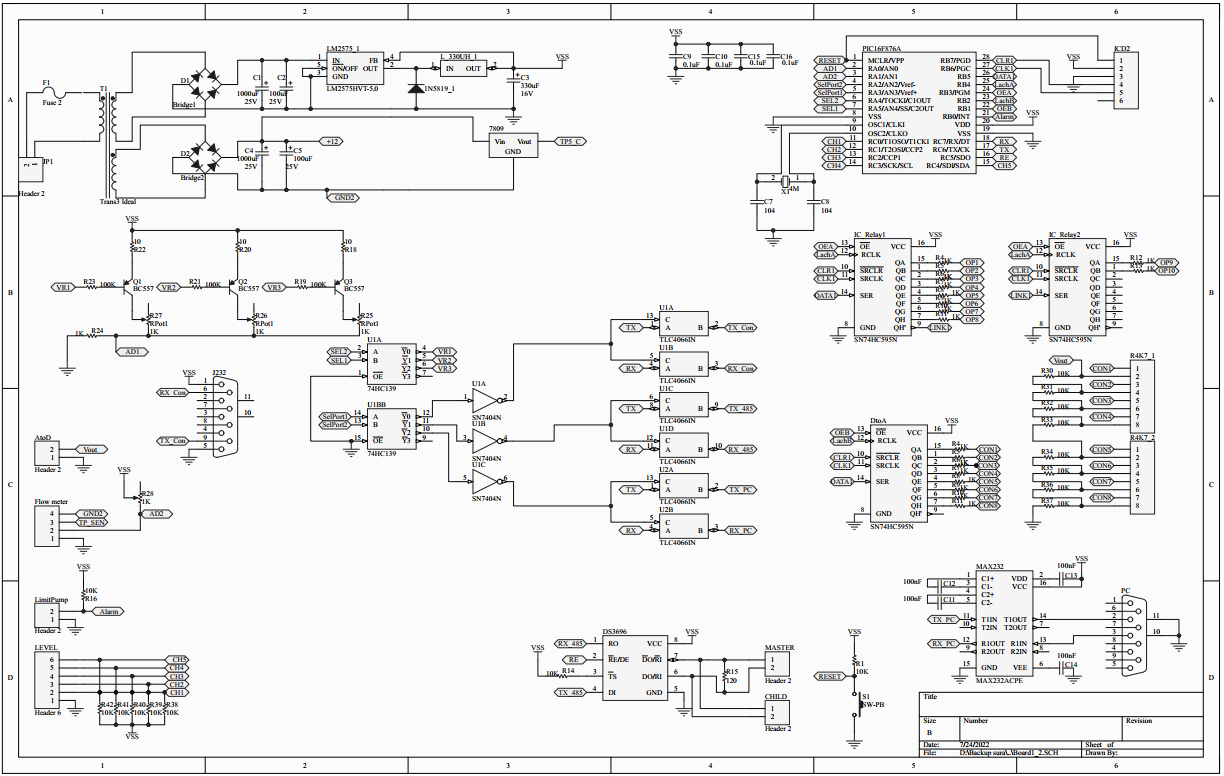
Task: Click the 7809 voltage regulator block
Action: coord(511,146)
